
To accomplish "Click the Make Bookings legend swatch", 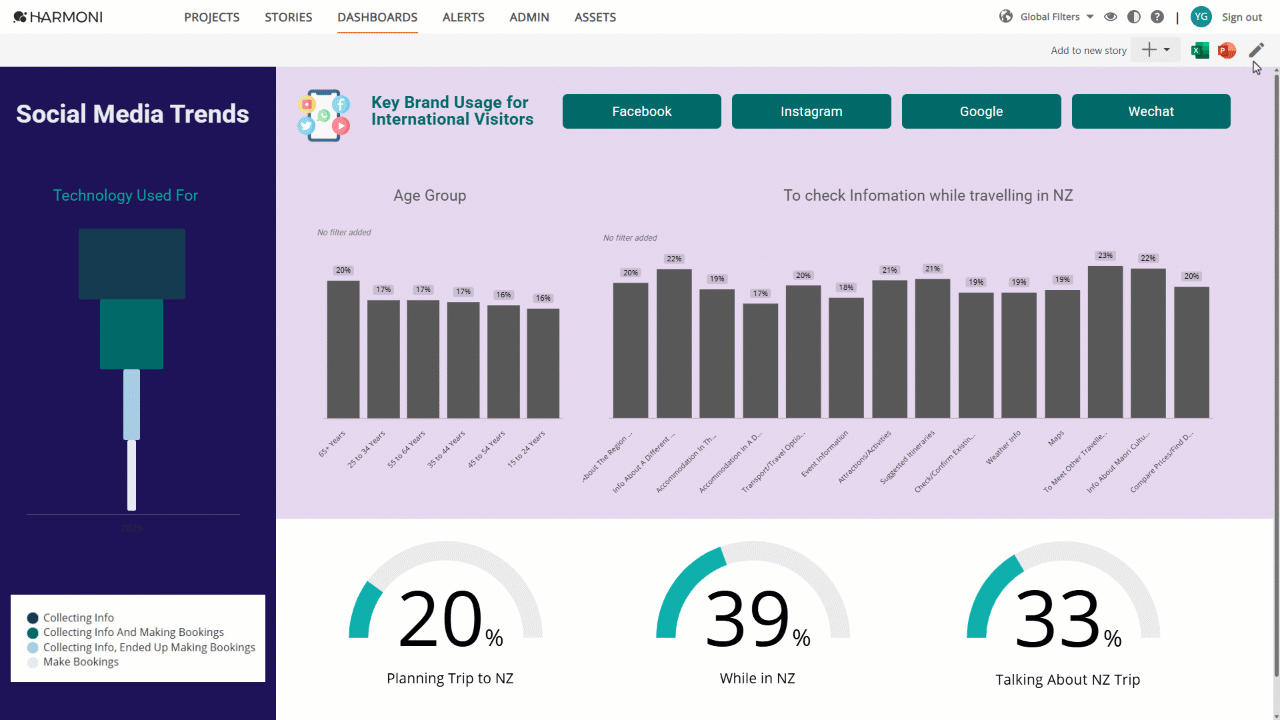I will point(33,662).
